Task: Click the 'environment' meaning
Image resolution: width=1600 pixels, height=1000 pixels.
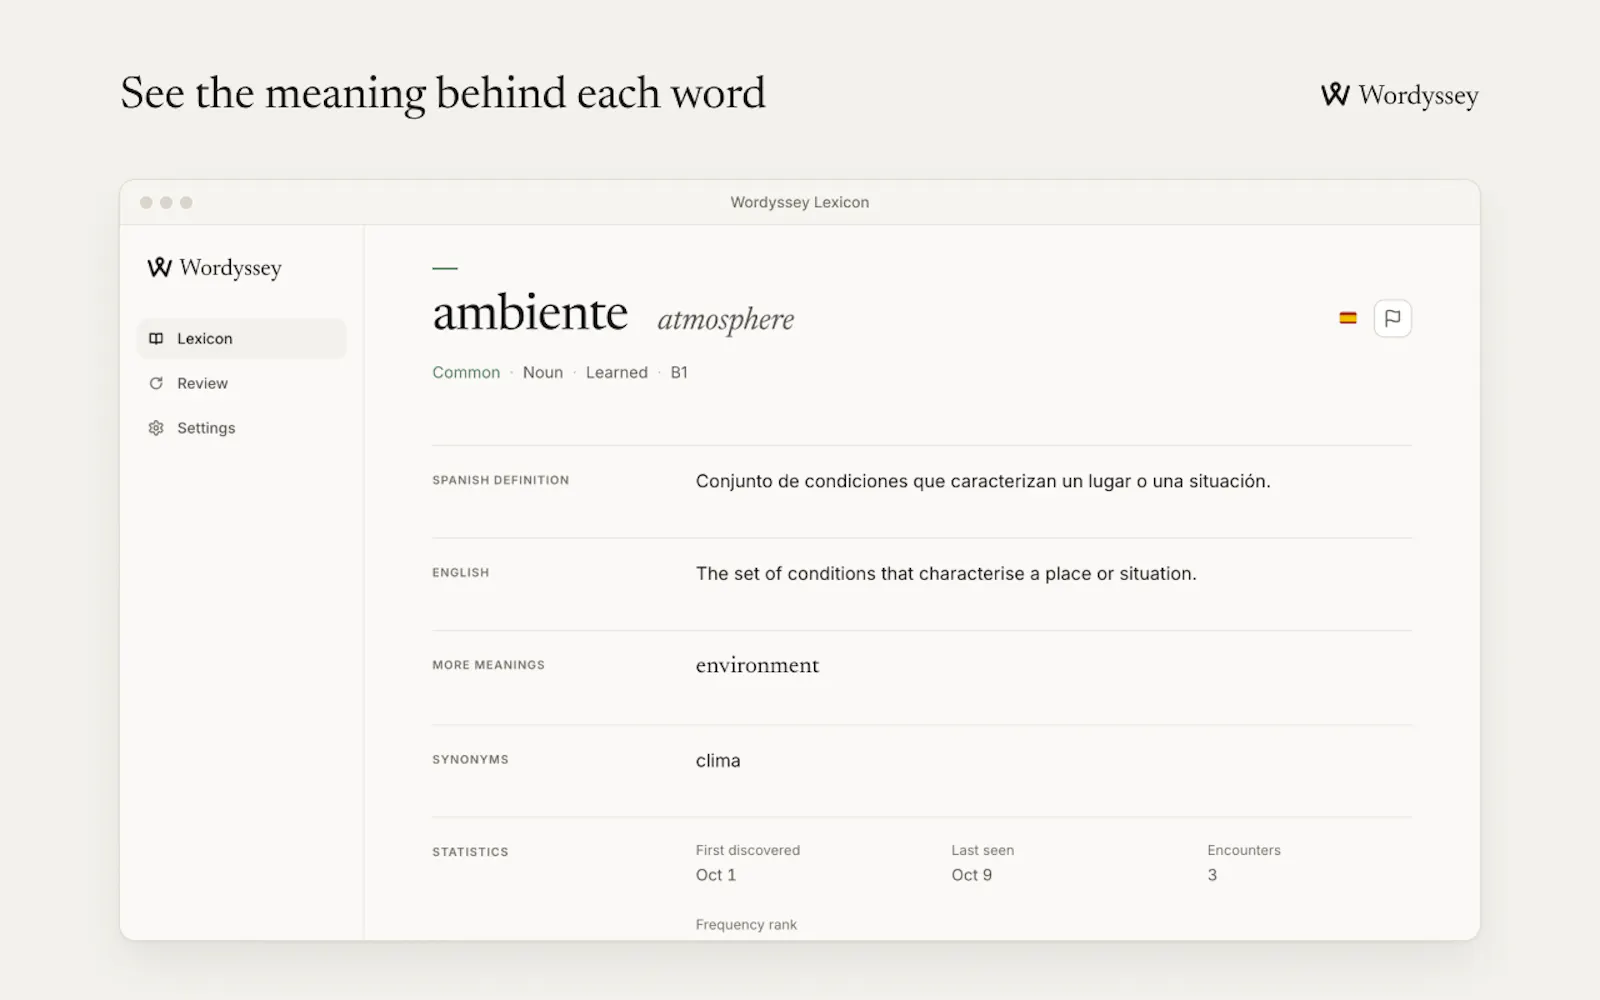Action: (757, 666)
